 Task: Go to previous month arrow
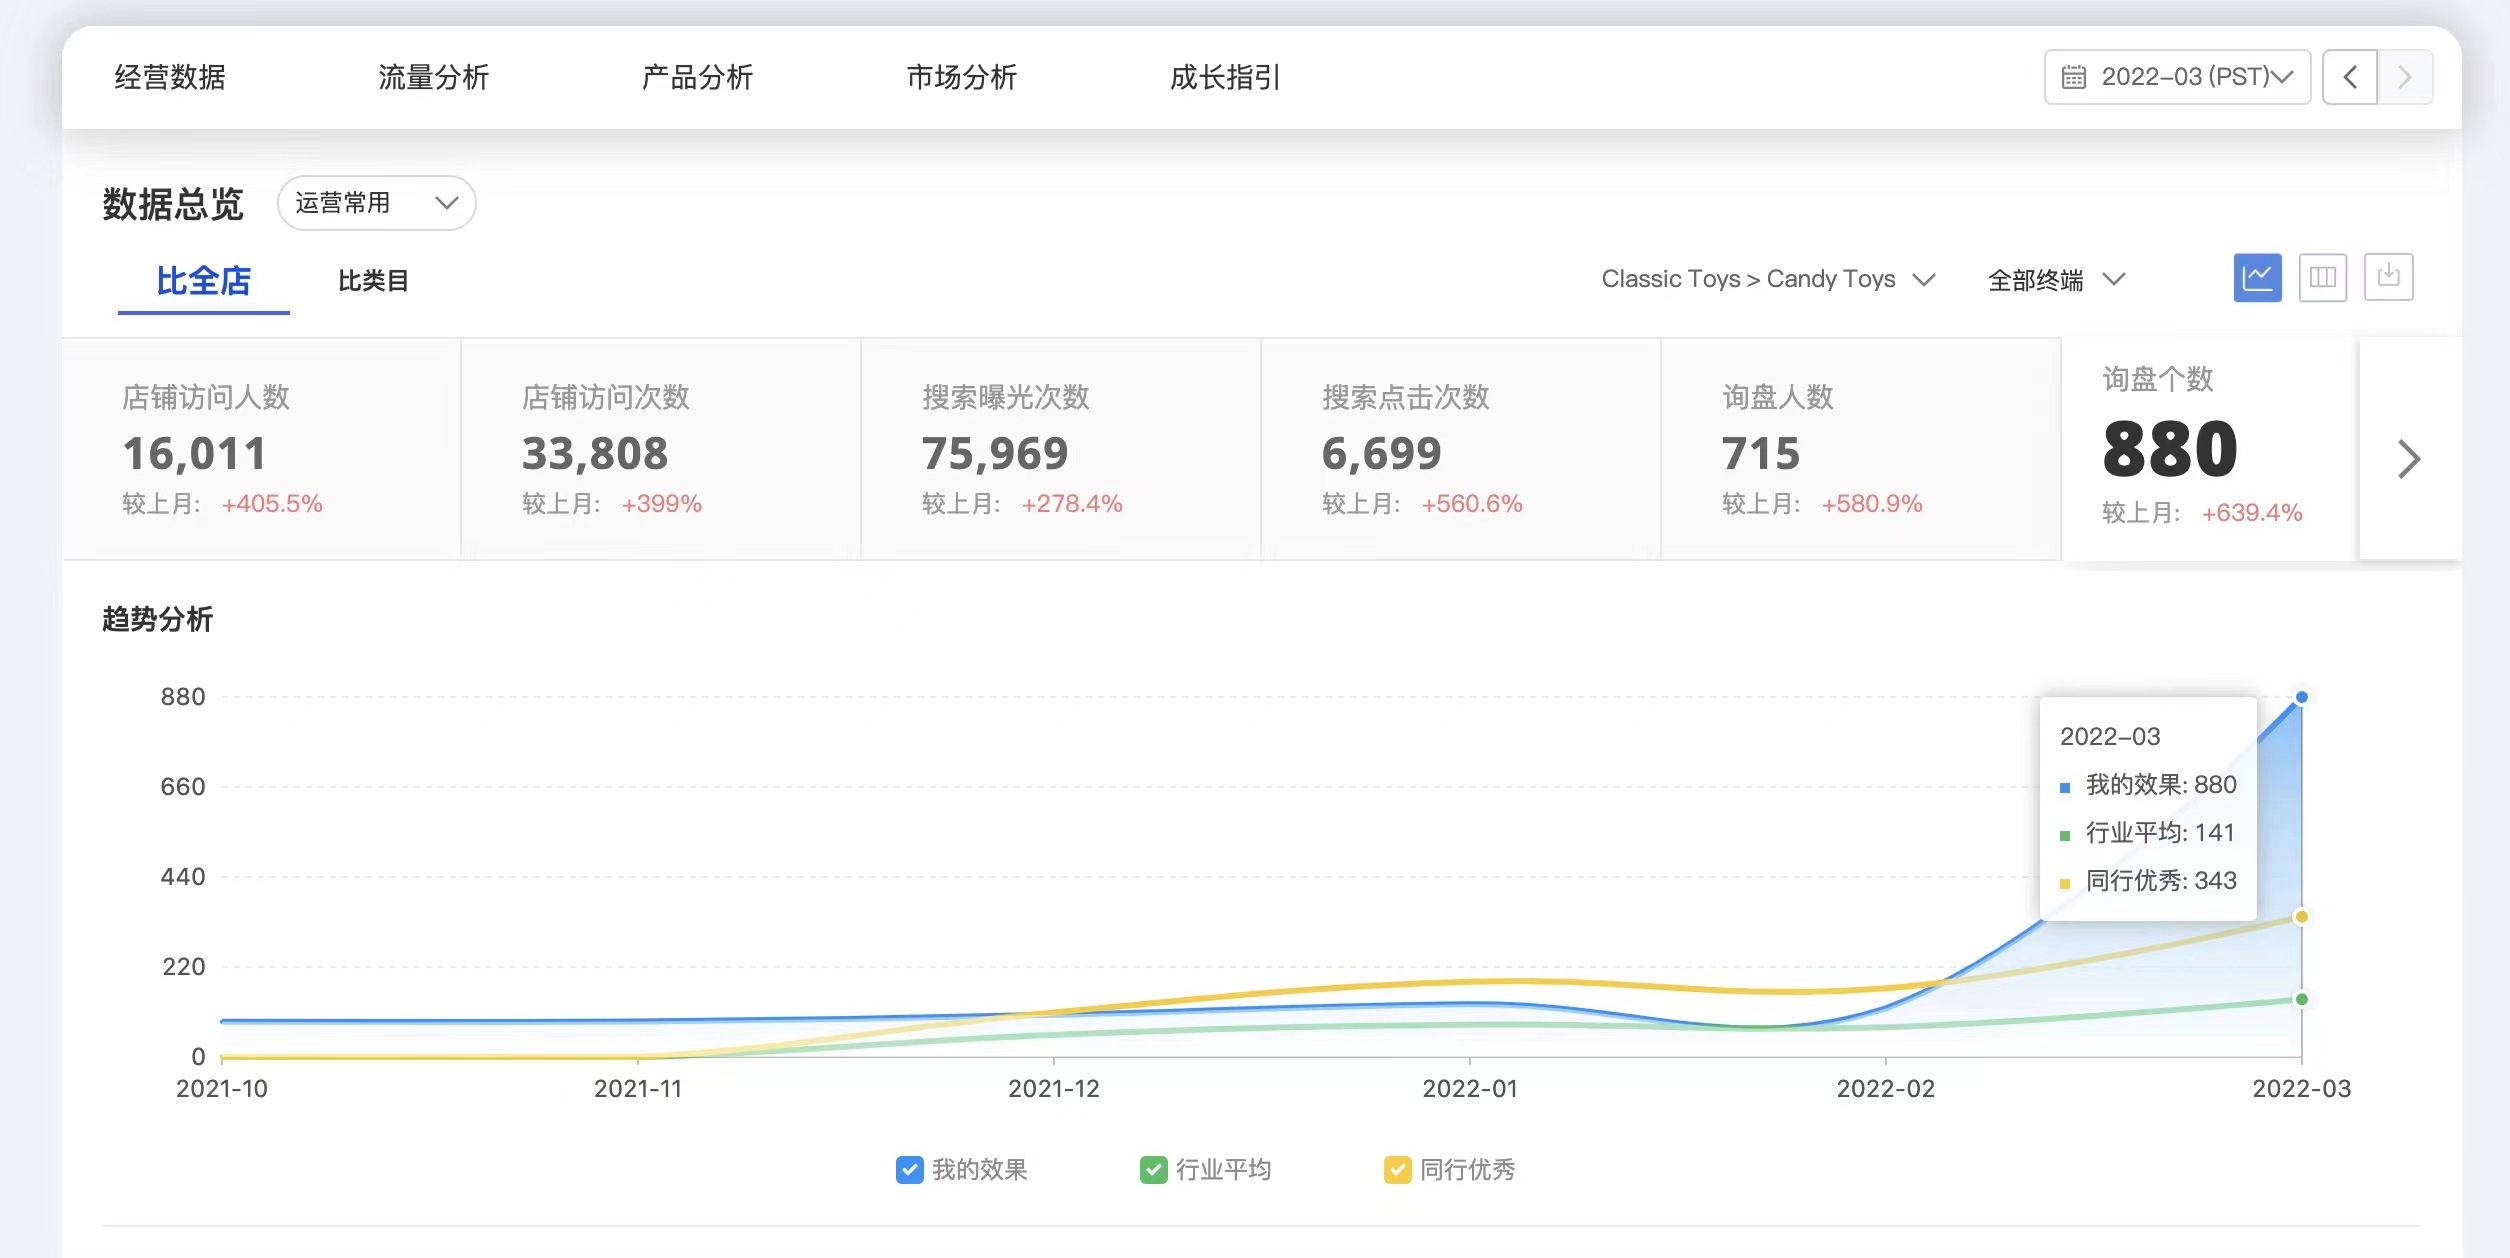point(2350,77)
